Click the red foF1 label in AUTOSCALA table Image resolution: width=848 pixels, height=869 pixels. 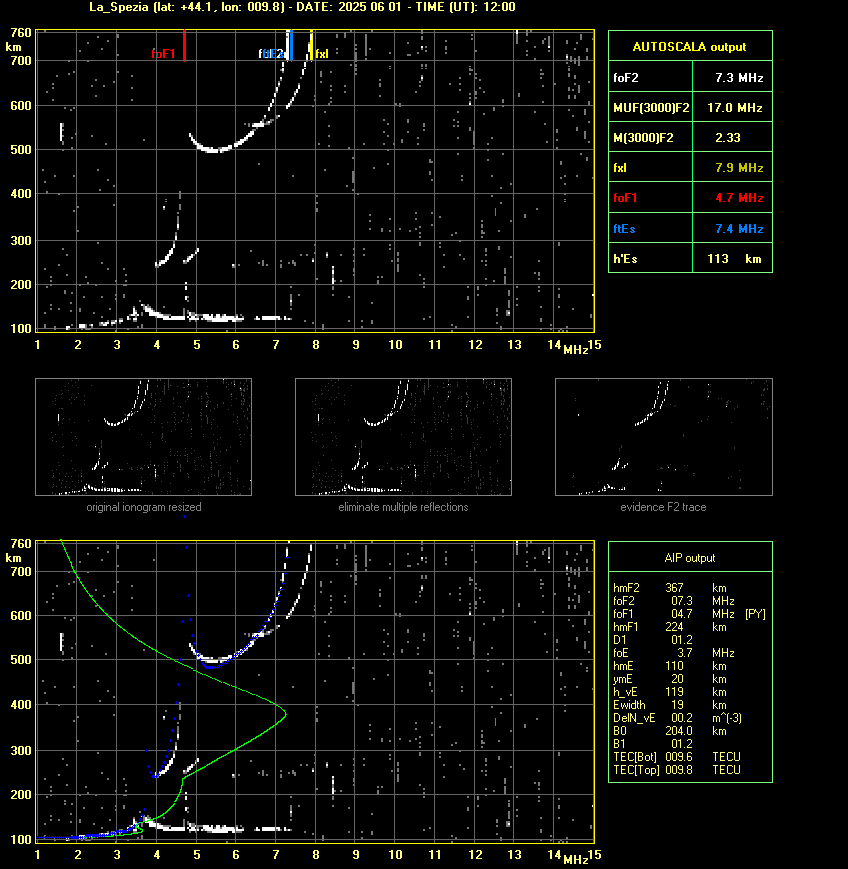tap(625, 198)
